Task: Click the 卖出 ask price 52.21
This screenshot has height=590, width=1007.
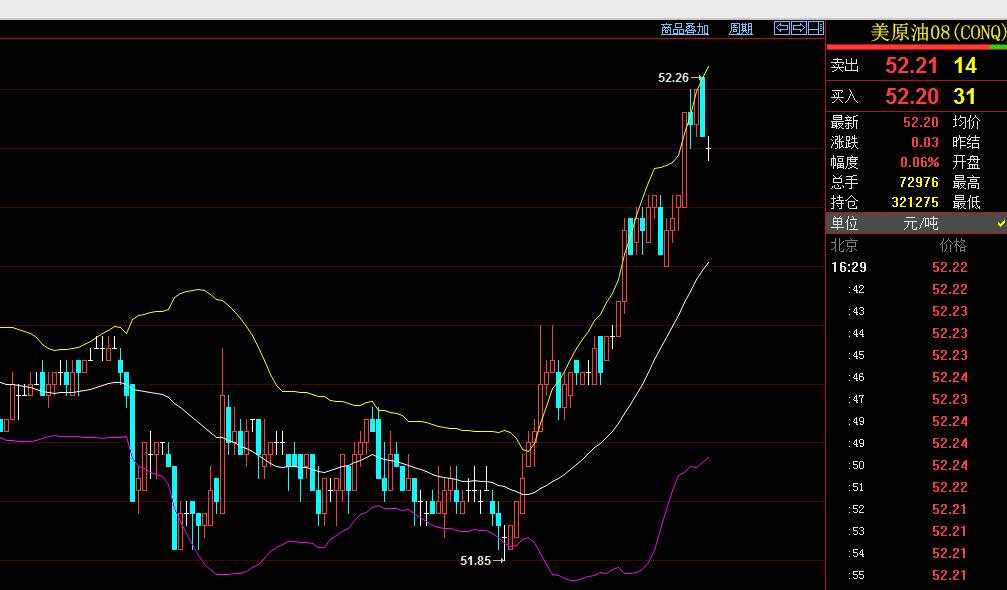Action: [x=911, y=65]
